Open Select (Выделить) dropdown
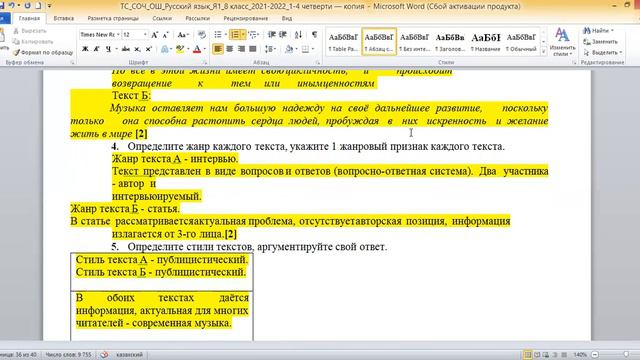 coord(602,52)
